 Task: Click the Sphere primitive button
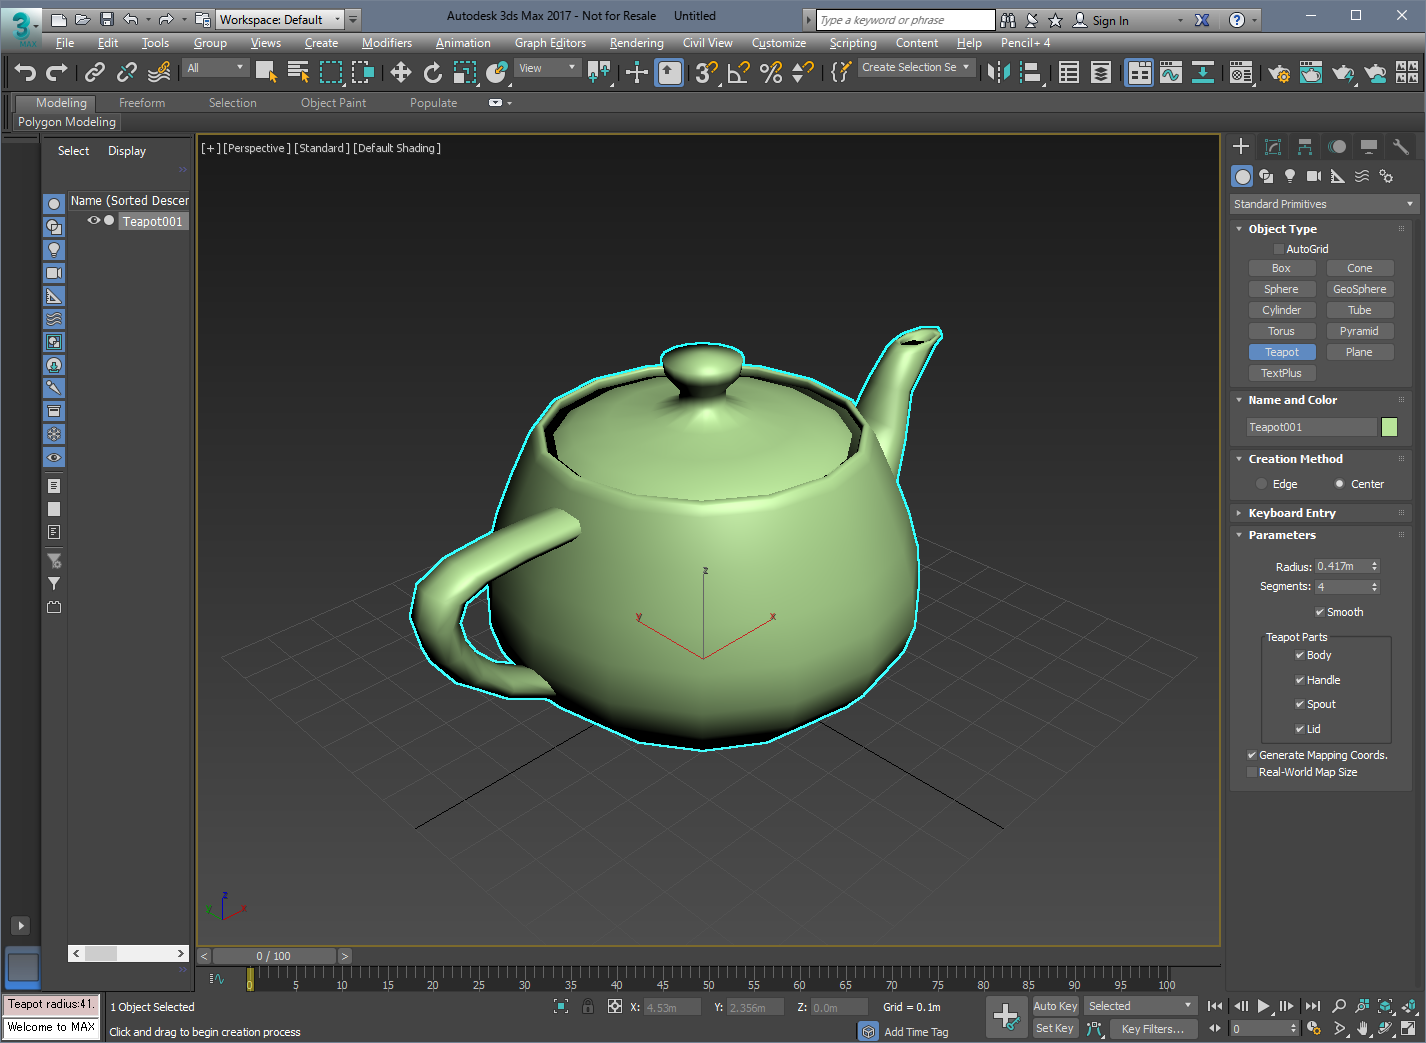coord(1281,289)
